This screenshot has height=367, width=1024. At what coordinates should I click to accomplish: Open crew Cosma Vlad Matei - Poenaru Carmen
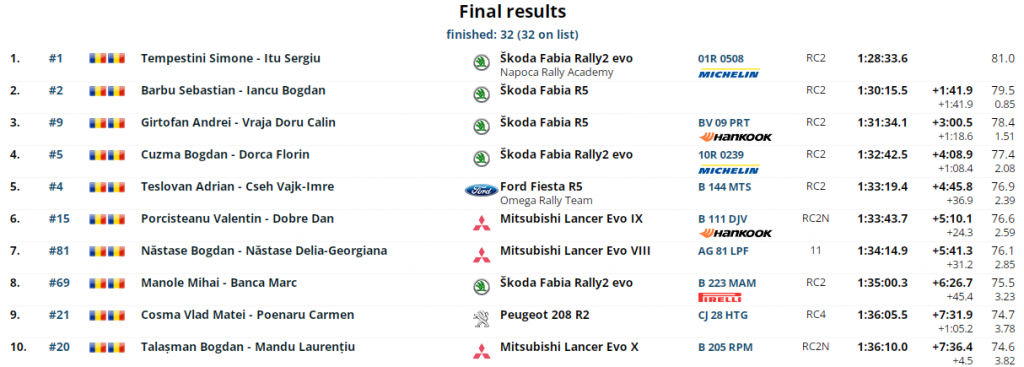point(248,315)
